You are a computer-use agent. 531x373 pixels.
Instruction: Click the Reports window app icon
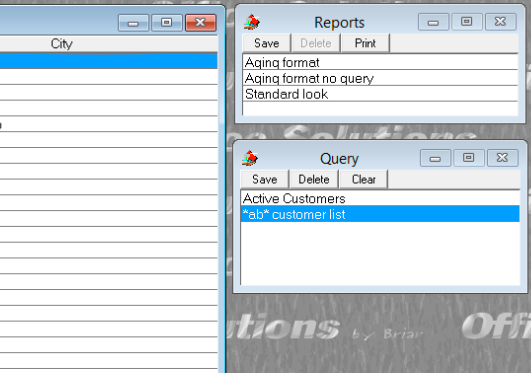(x=252, y=22)
